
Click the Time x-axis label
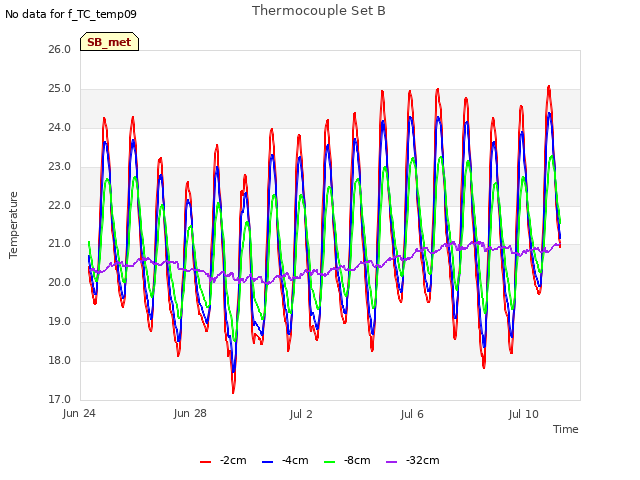566,429
